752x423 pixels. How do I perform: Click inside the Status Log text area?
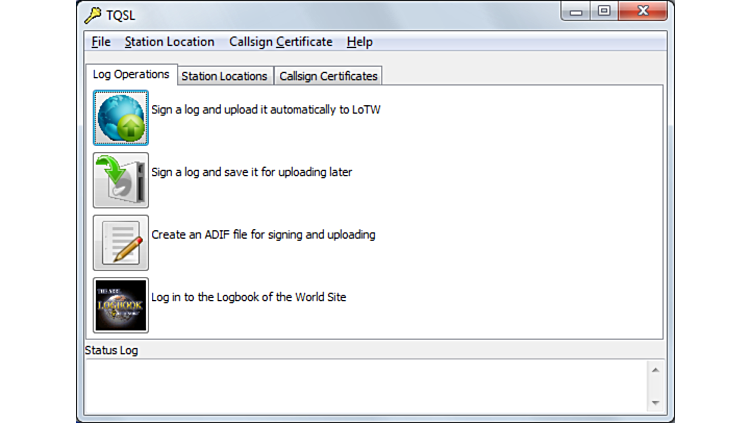pyautogui.click(x=360, y=385)
